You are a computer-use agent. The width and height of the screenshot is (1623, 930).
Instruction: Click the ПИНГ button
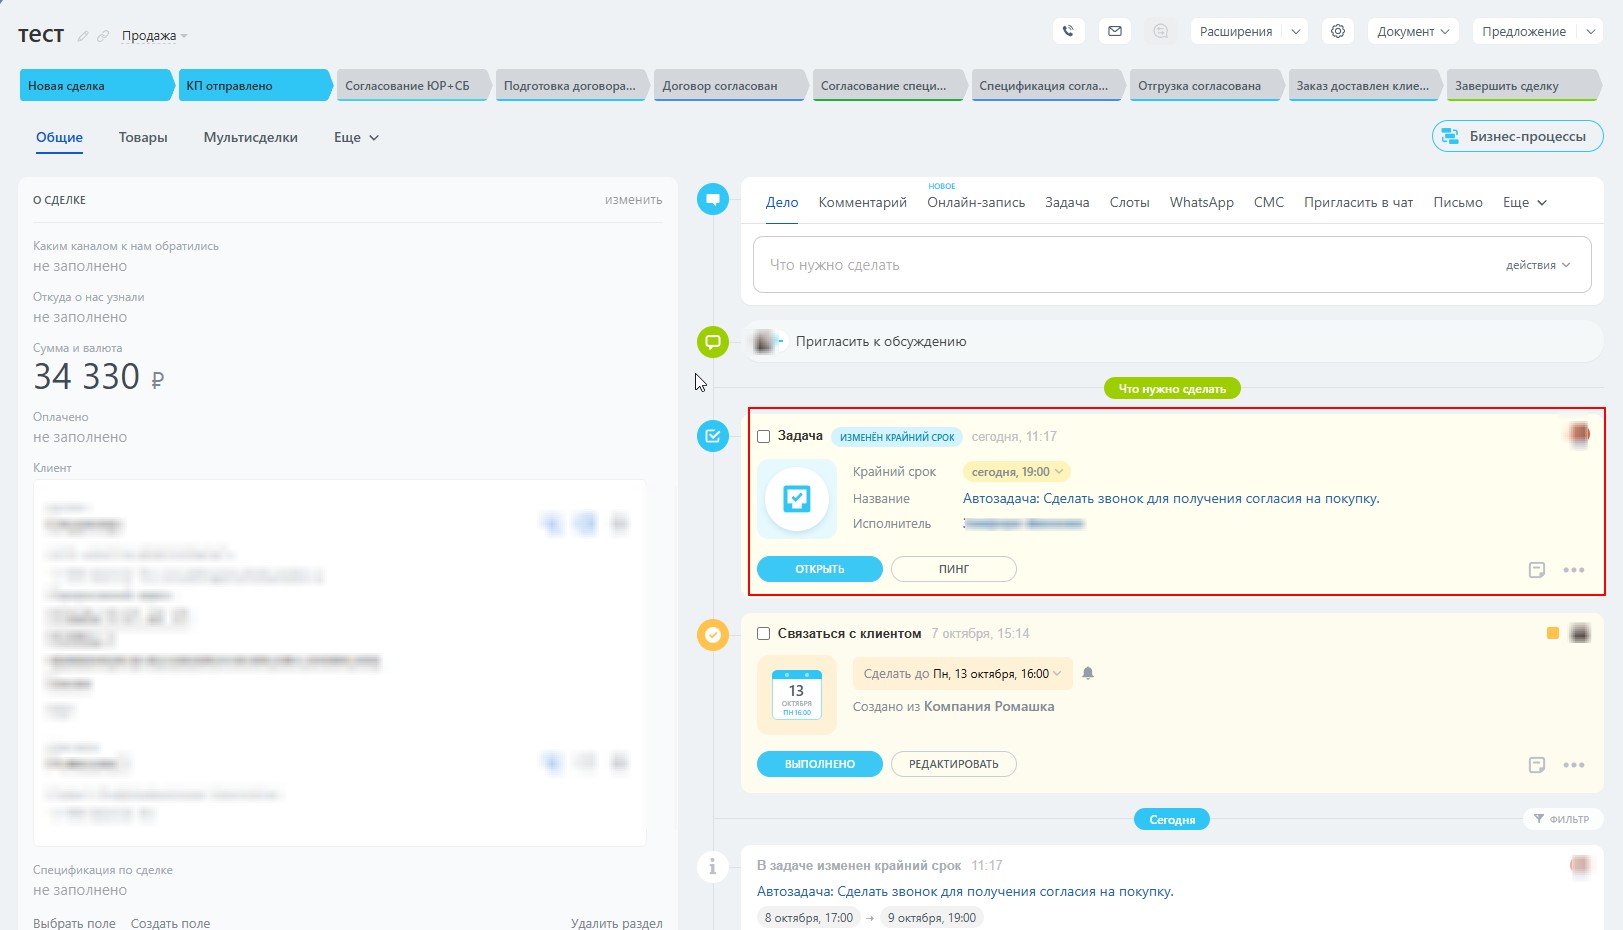954,569
